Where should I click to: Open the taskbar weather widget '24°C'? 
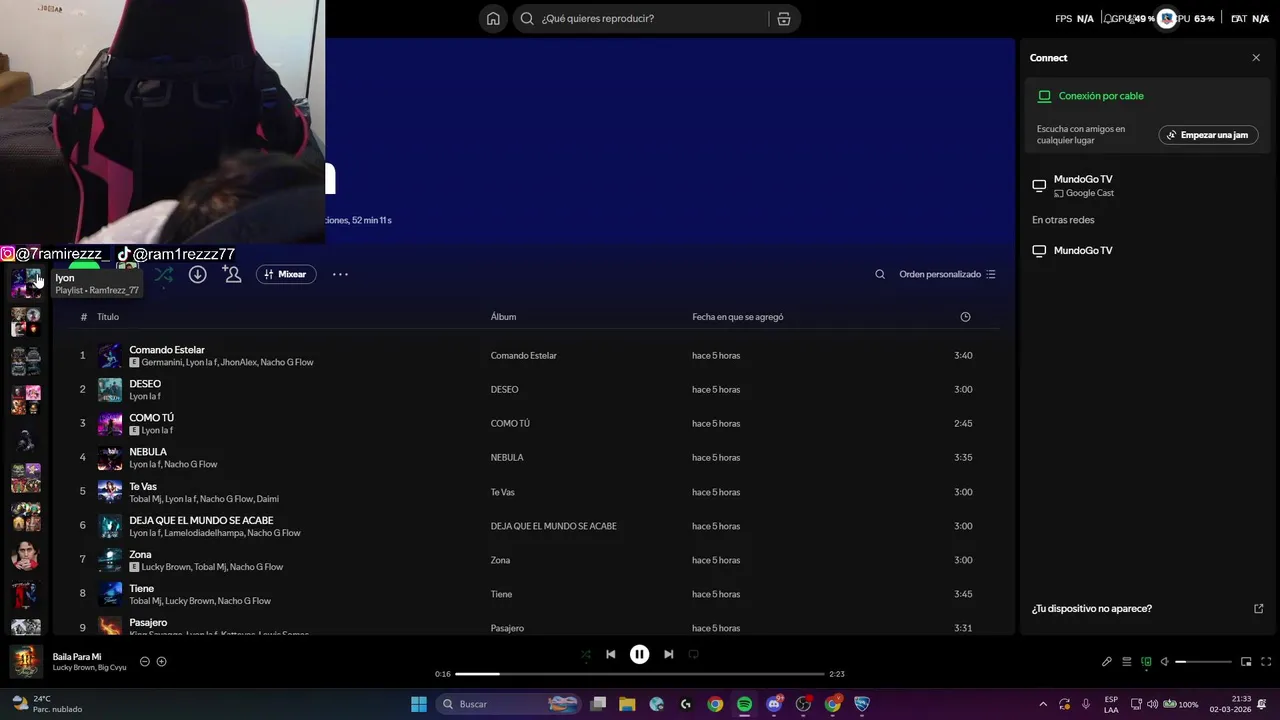46,704
